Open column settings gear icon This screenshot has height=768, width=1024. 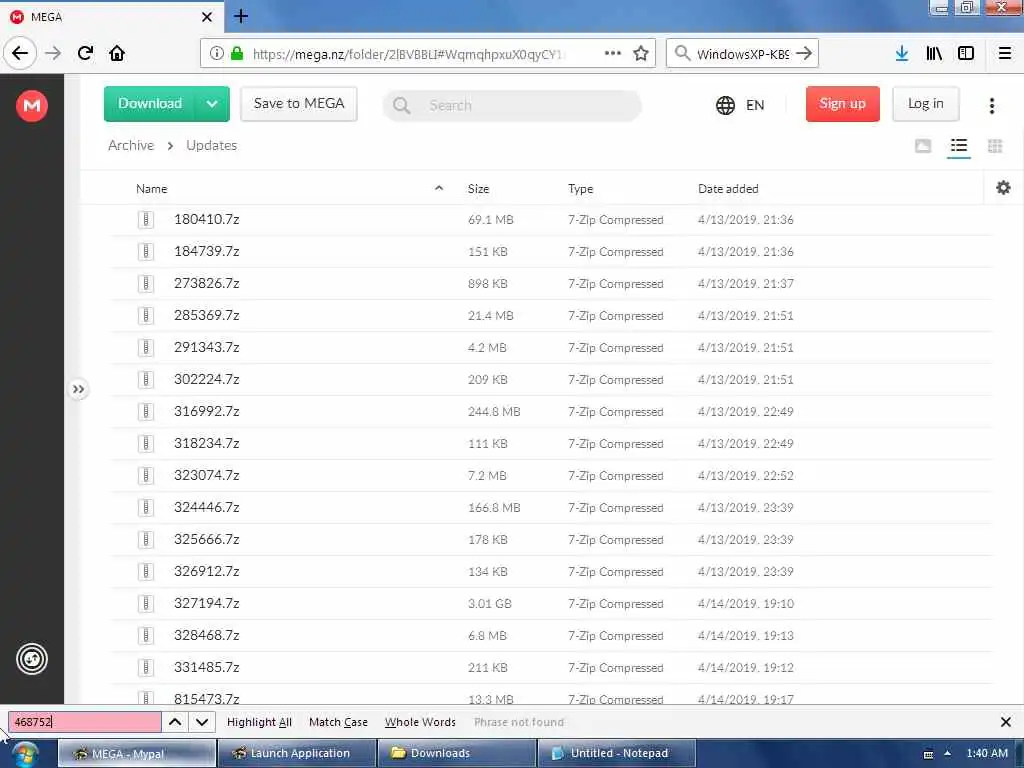1003,188
